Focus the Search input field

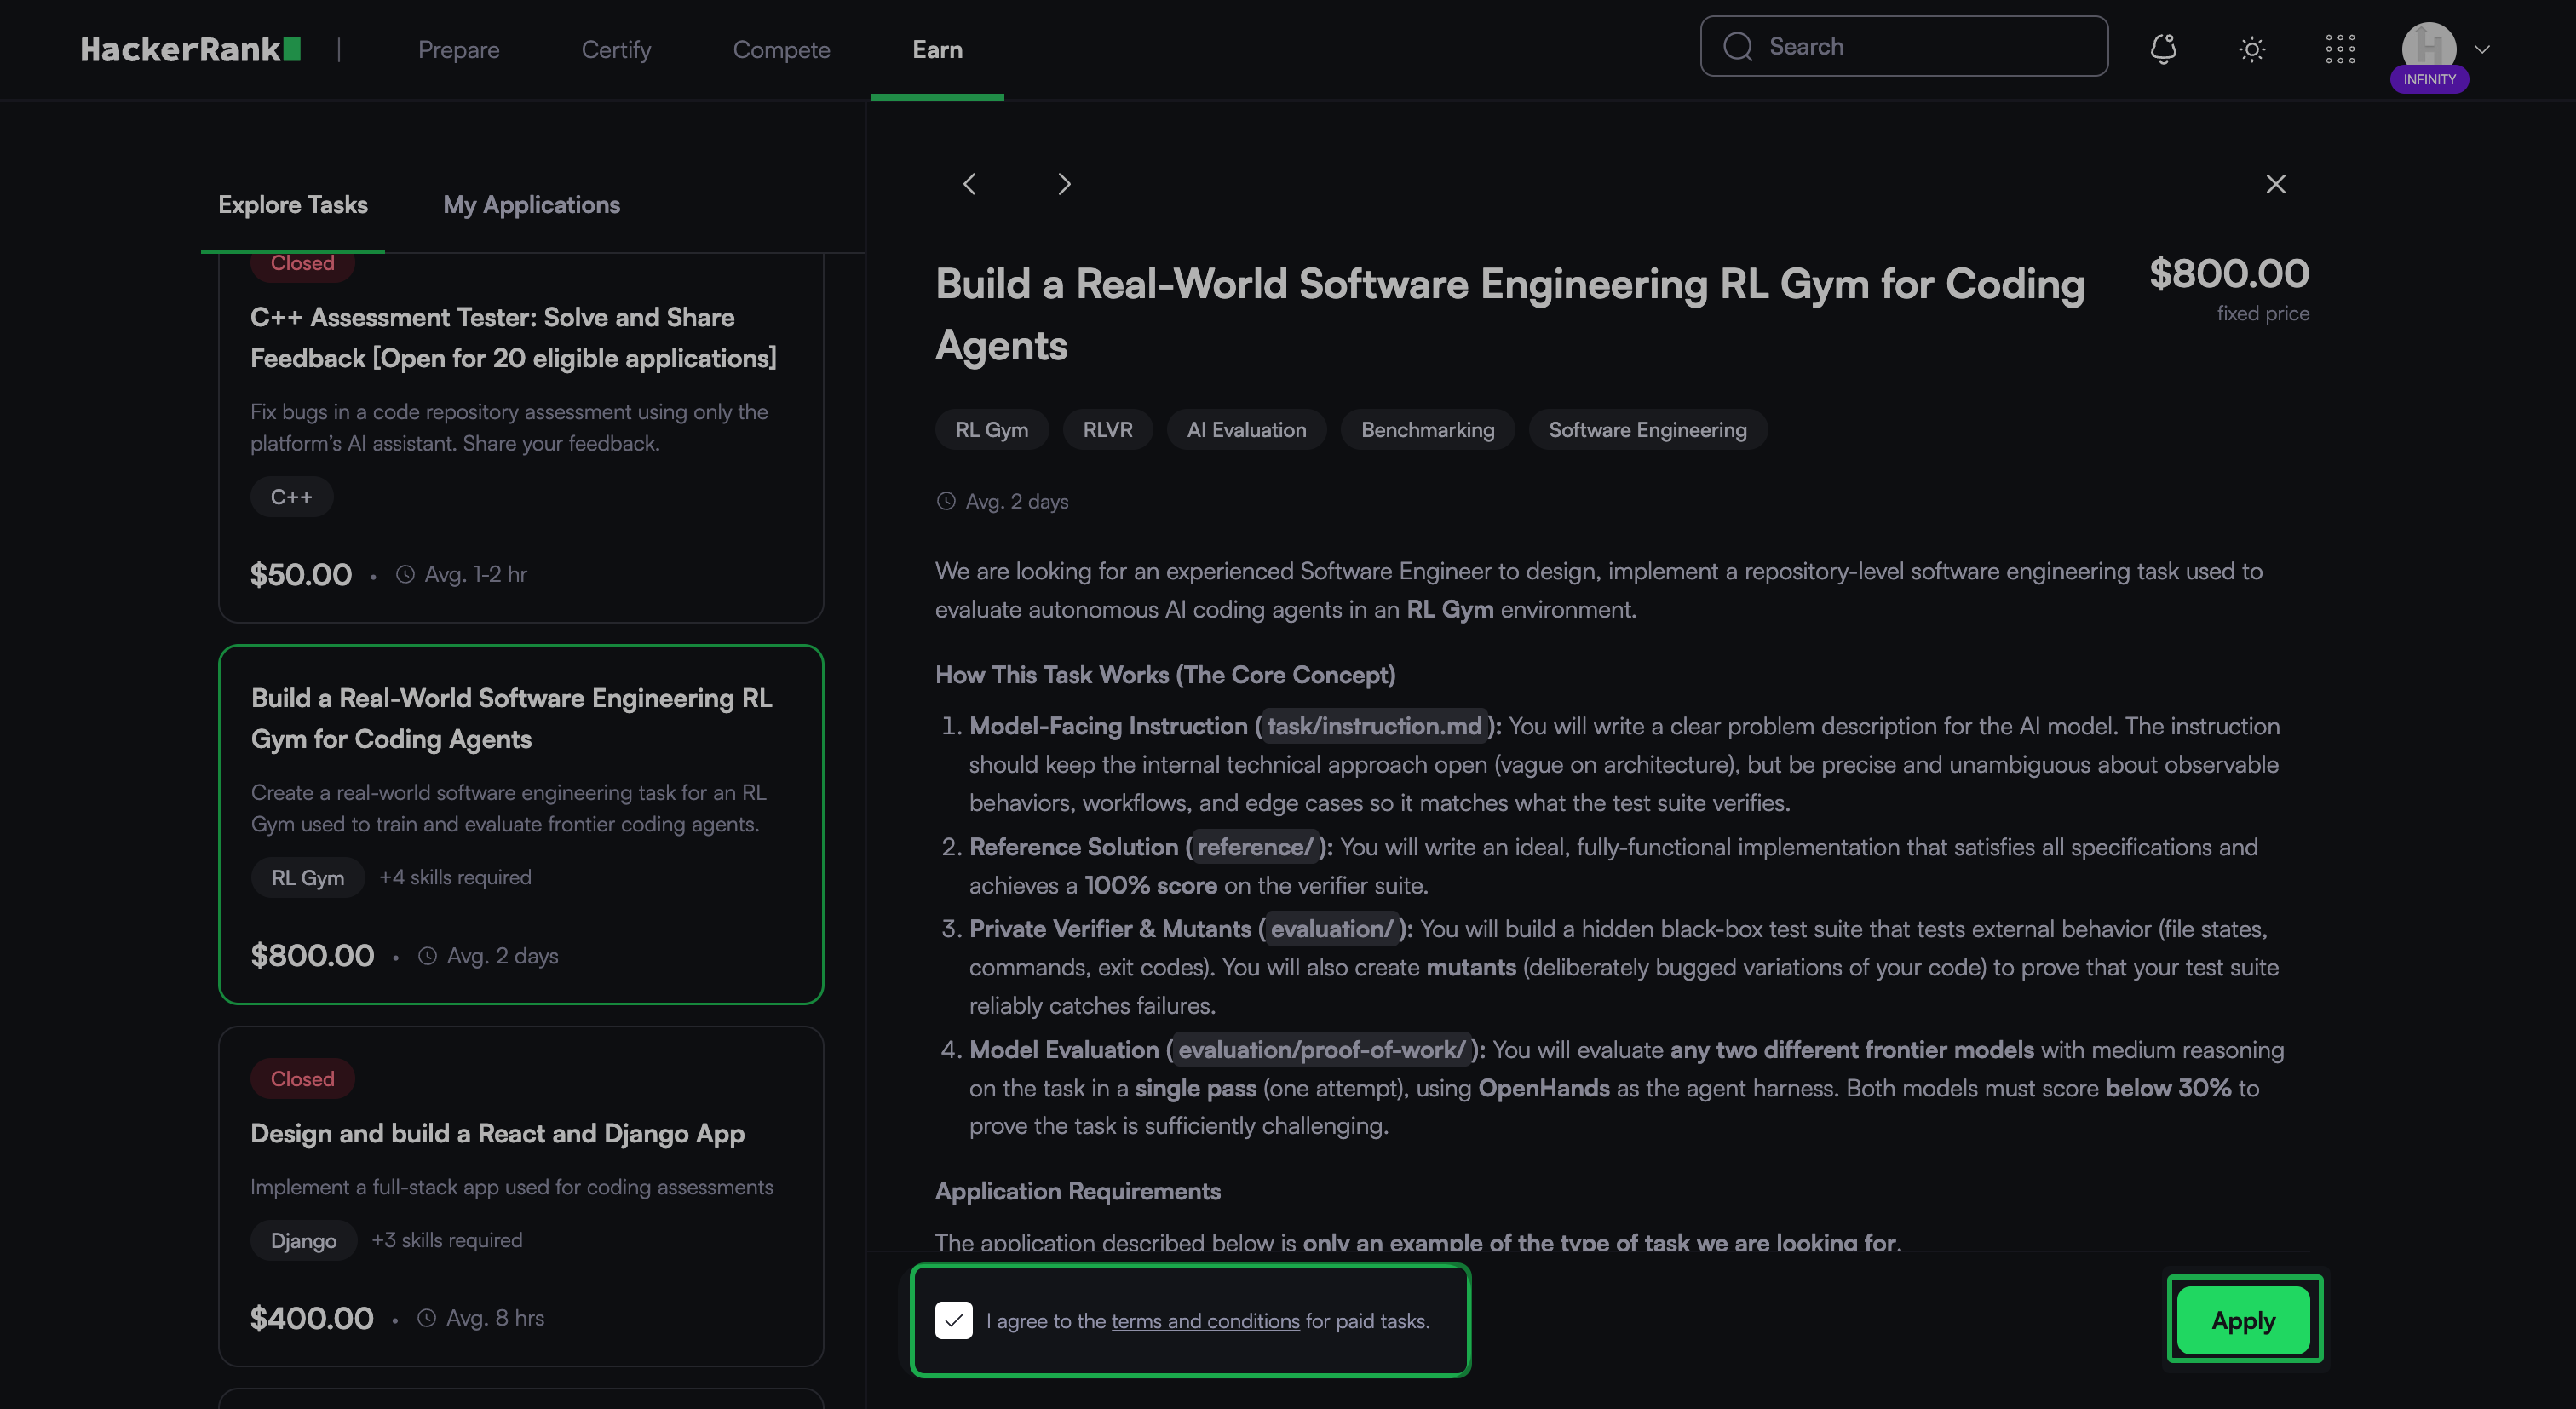pos(1904,46)
